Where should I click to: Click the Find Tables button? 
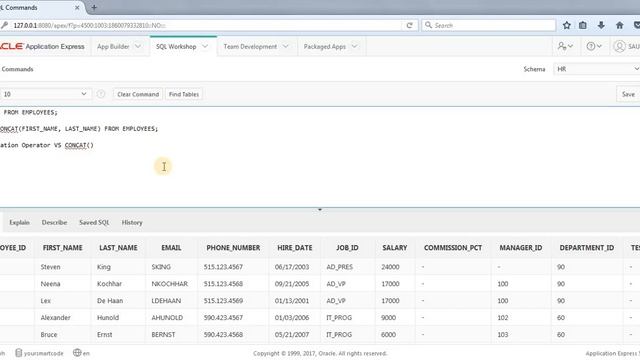tap(184, 94)
